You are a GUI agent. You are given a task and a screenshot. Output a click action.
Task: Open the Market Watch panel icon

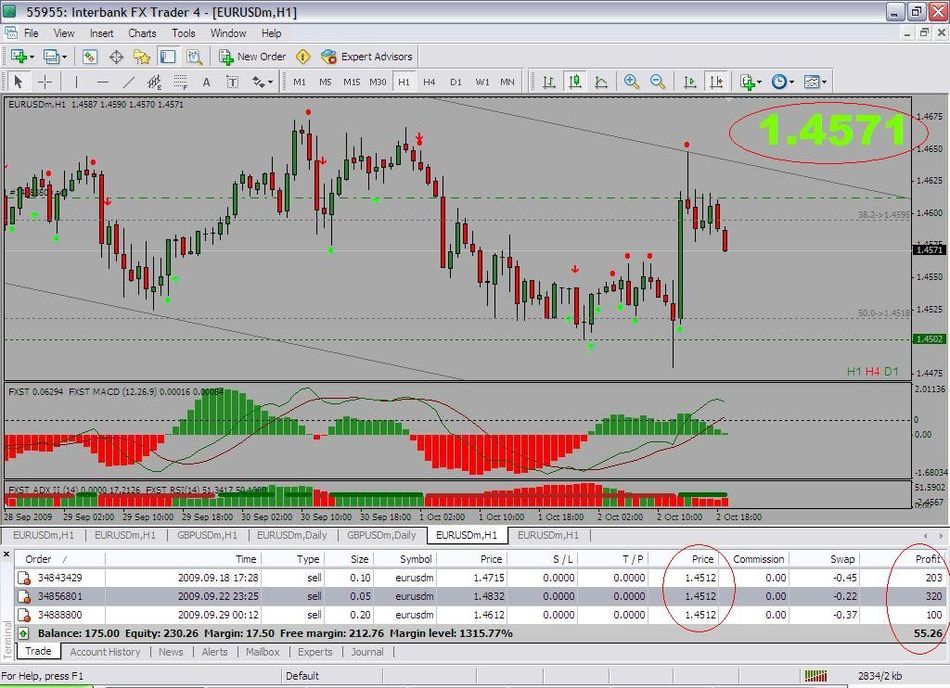pos(90,57)
